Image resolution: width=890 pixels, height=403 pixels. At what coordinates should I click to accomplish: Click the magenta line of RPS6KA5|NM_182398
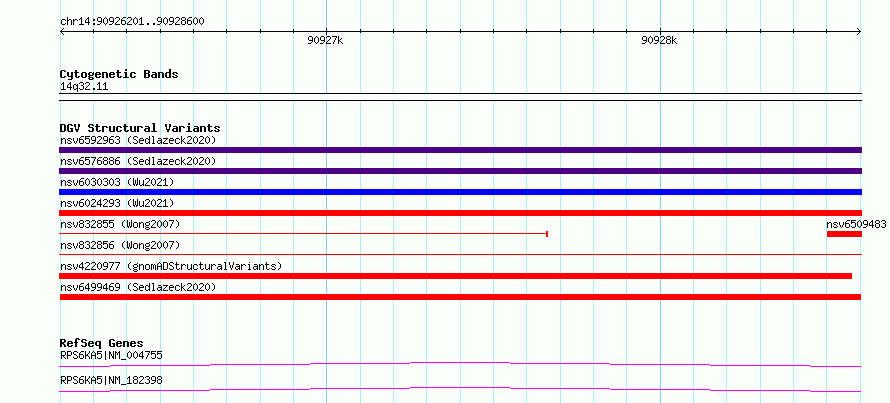460,389
